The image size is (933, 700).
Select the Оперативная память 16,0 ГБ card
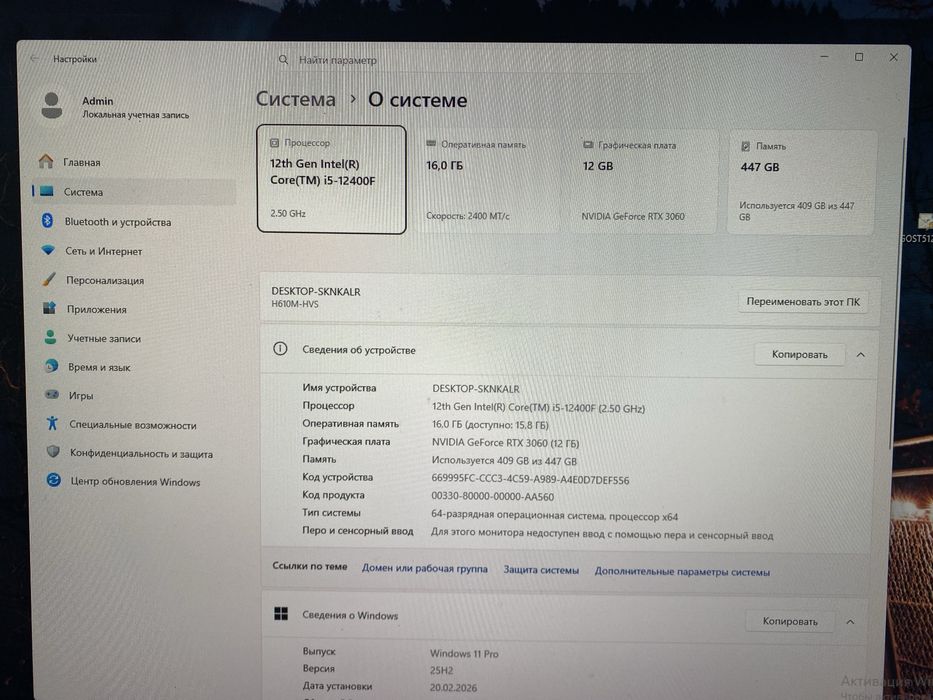pyautogui.click(x=487, y=180)
